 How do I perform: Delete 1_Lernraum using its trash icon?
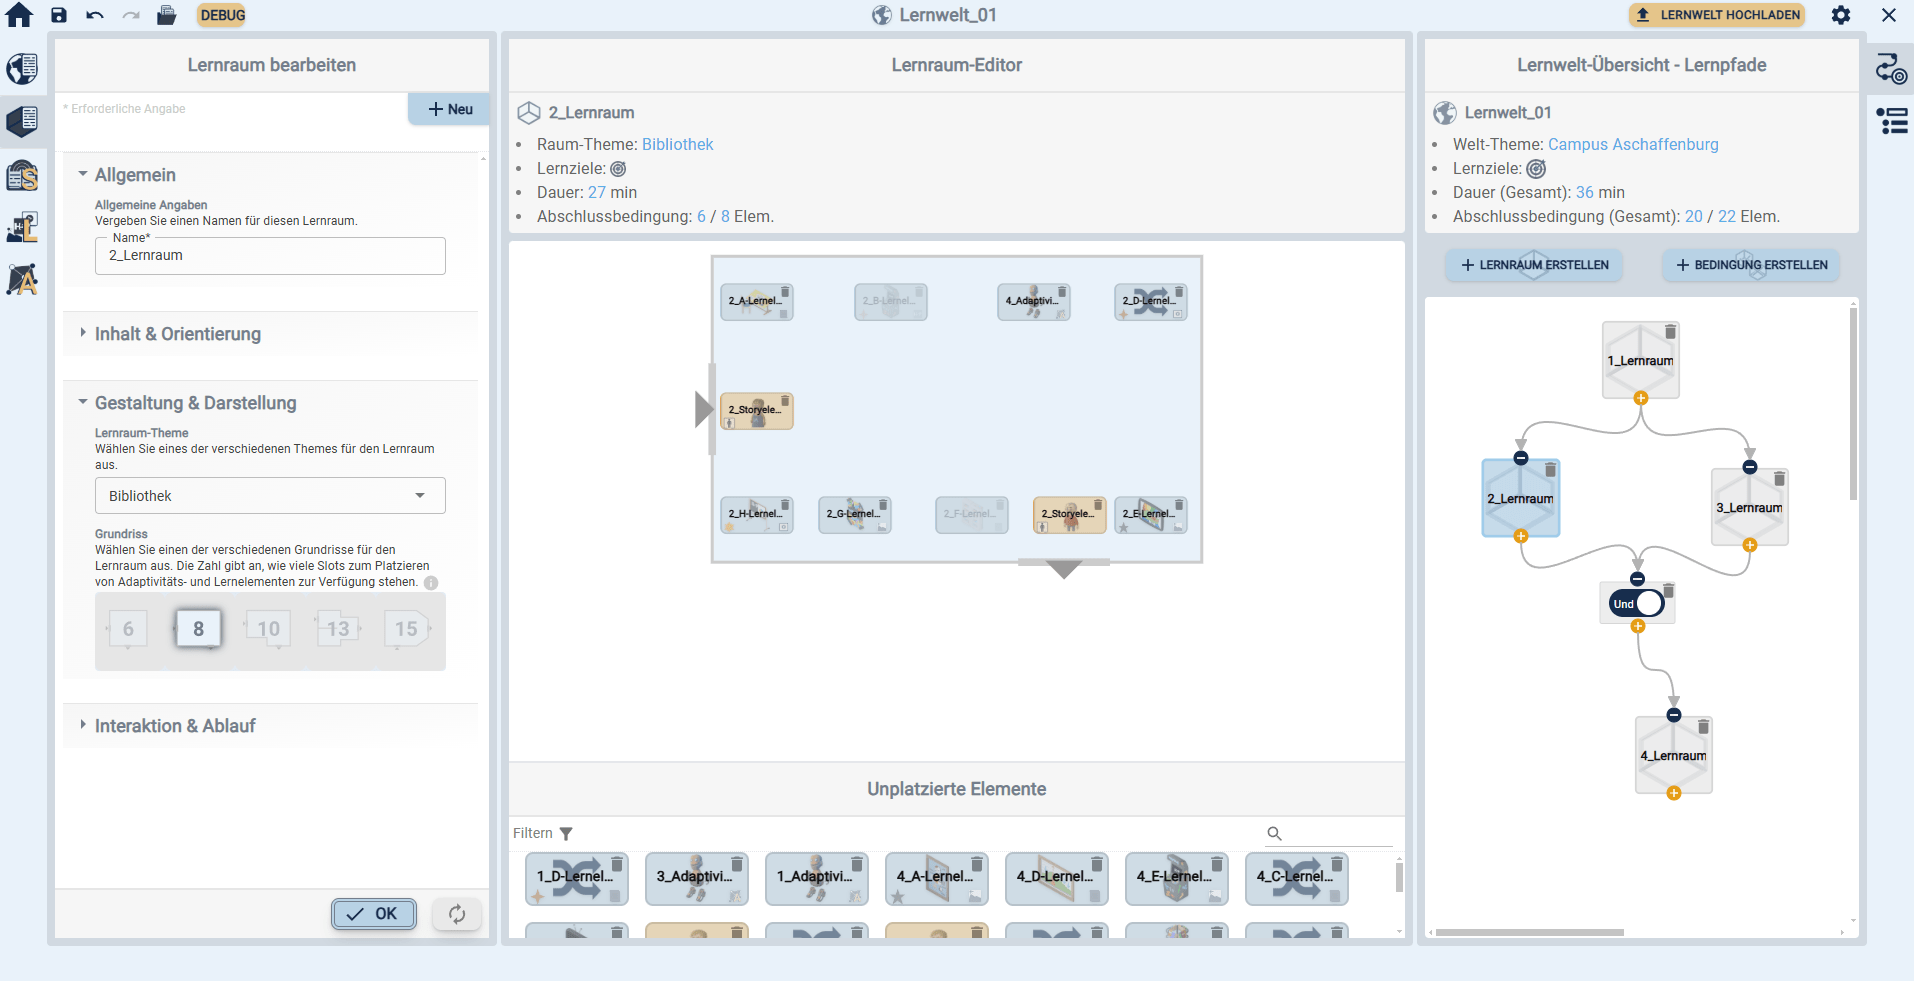click(1670, 332)
